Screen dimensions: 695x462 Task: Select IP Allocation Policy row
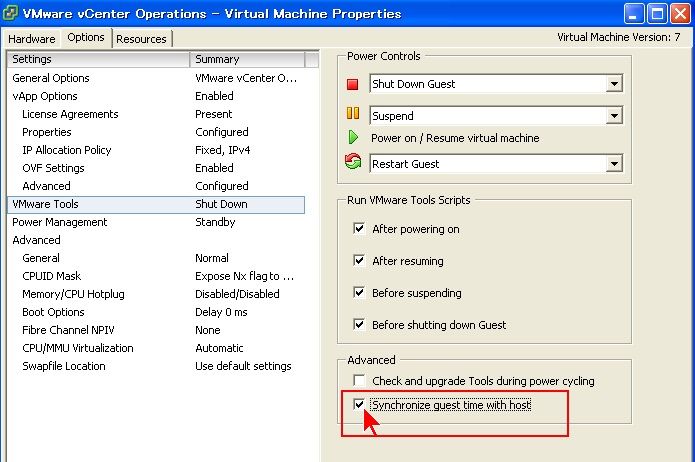tap(156, 150)
